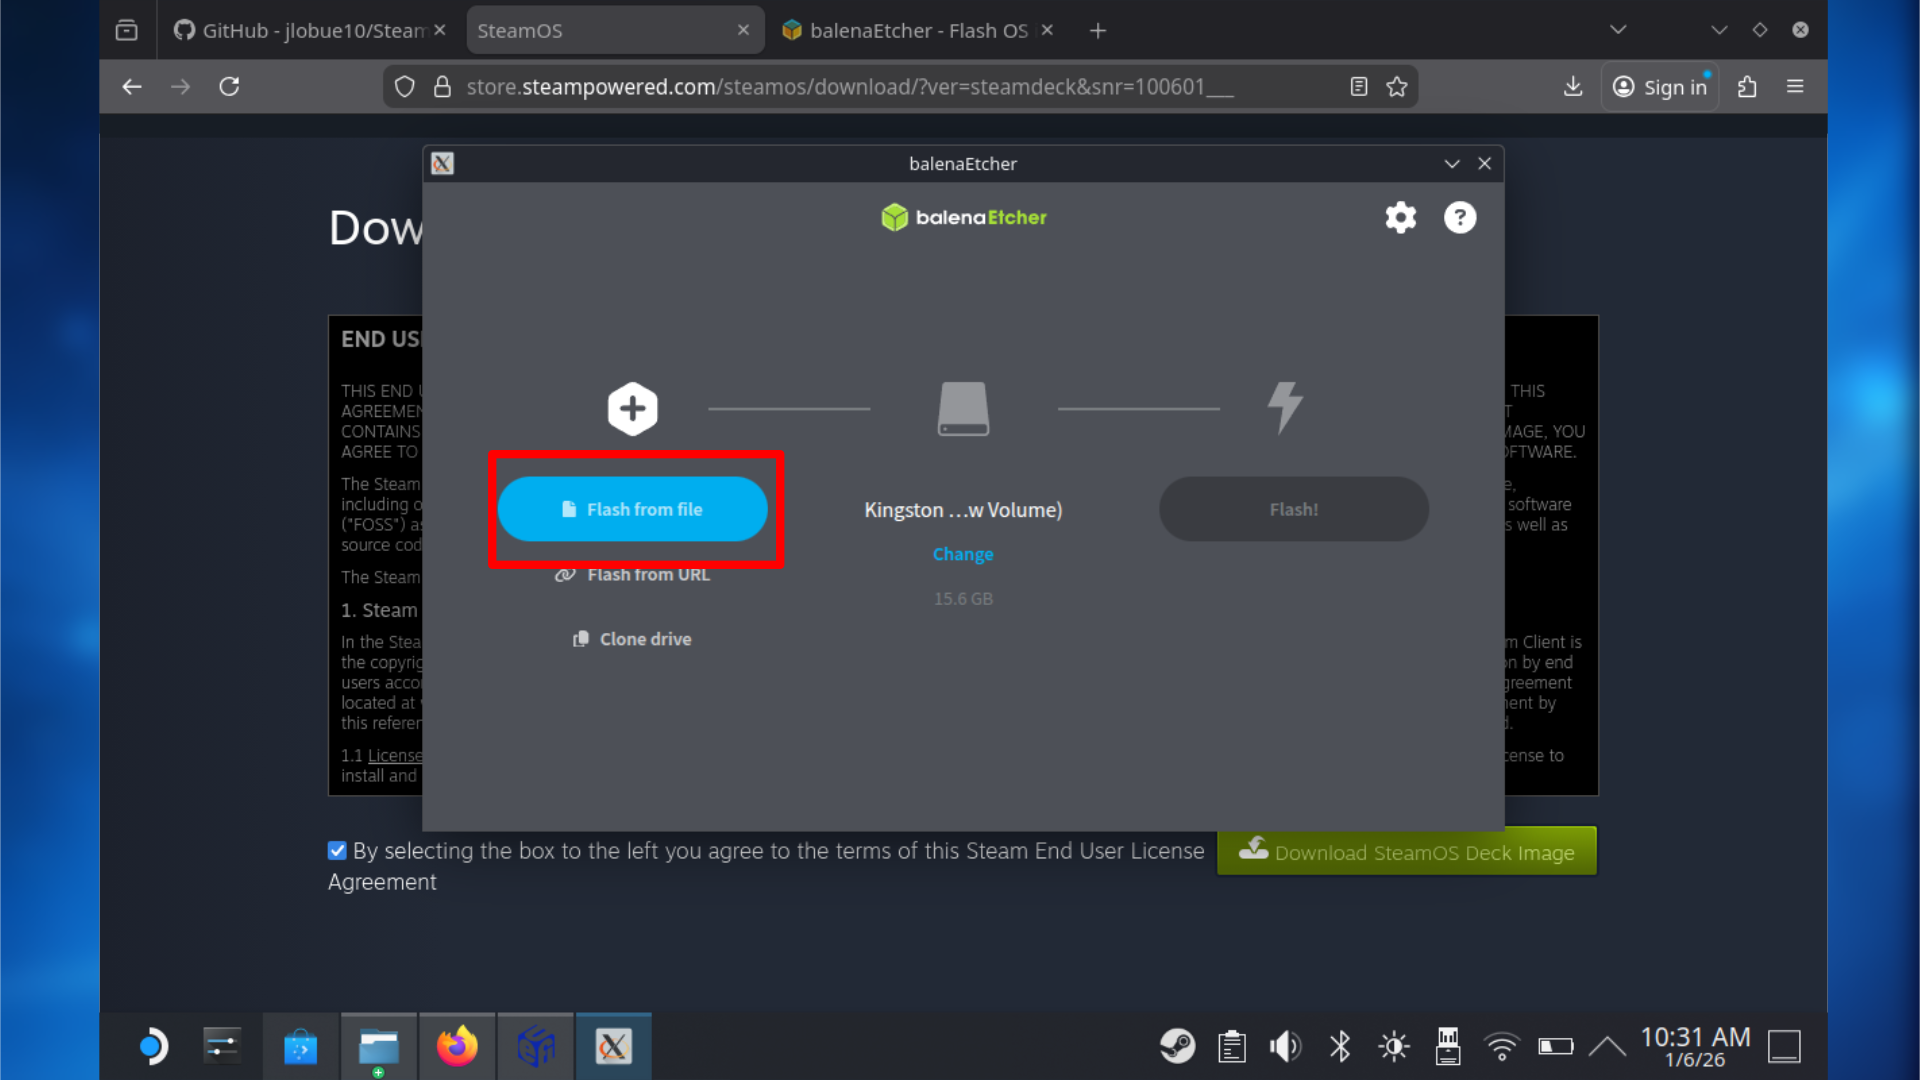Screen dimensions: 1920x1080
Task: Expand the hidden tray icons chevron
Action: (1608, 1046)
